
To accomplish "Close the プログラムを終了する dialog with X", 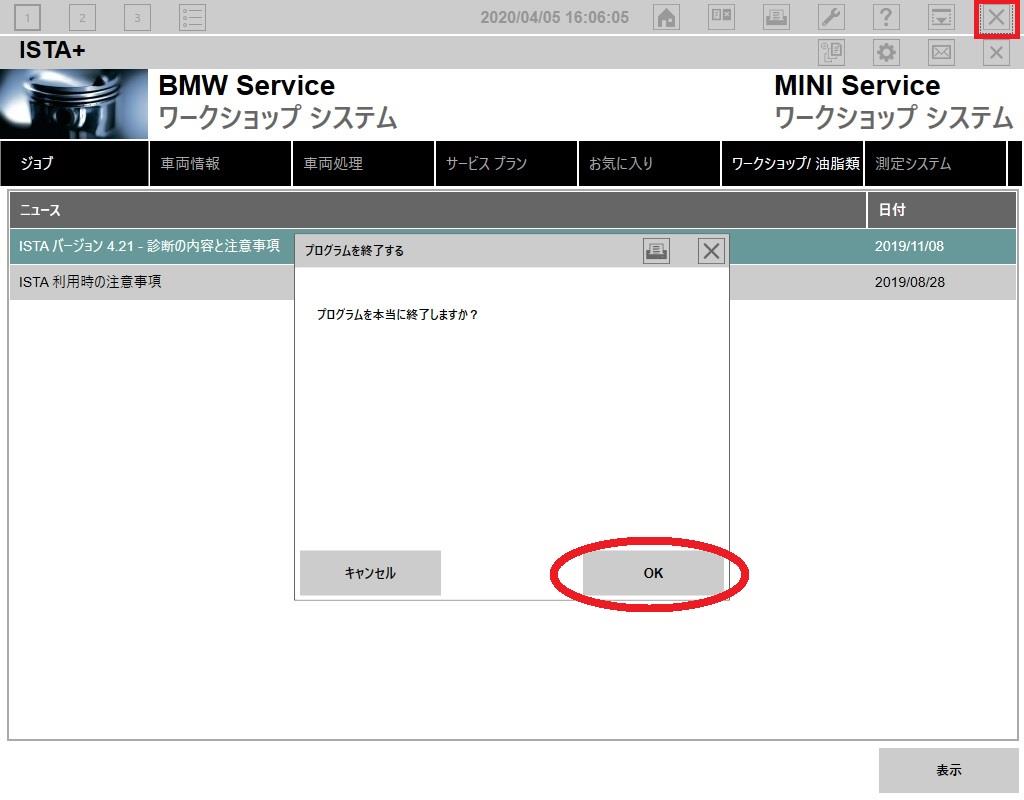I will pos(711,251).
